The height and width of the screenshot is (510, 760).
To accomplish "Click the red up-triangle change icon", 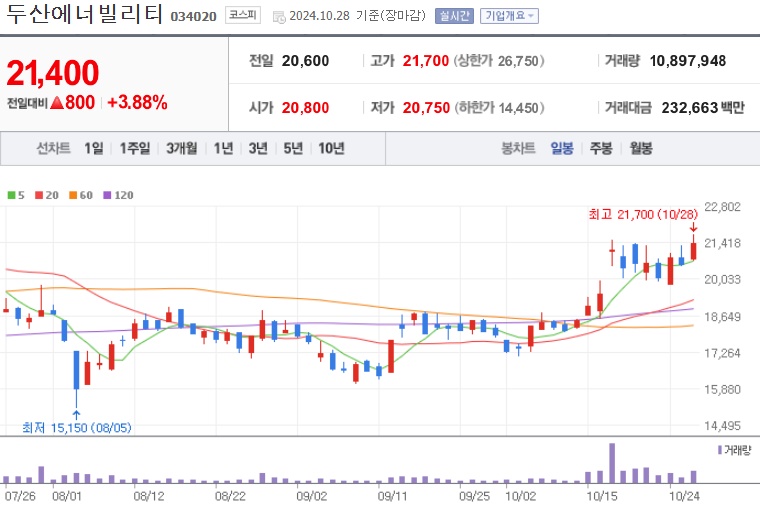I will 57,102.
